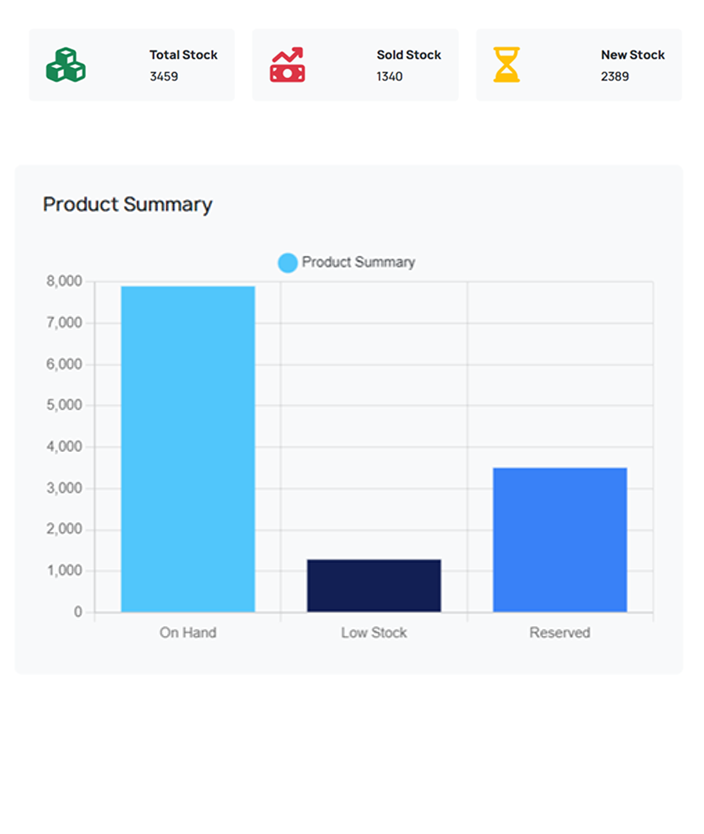
Task: Click the 8,000 y-axis tick label
Action: click(x=64, y=282)
